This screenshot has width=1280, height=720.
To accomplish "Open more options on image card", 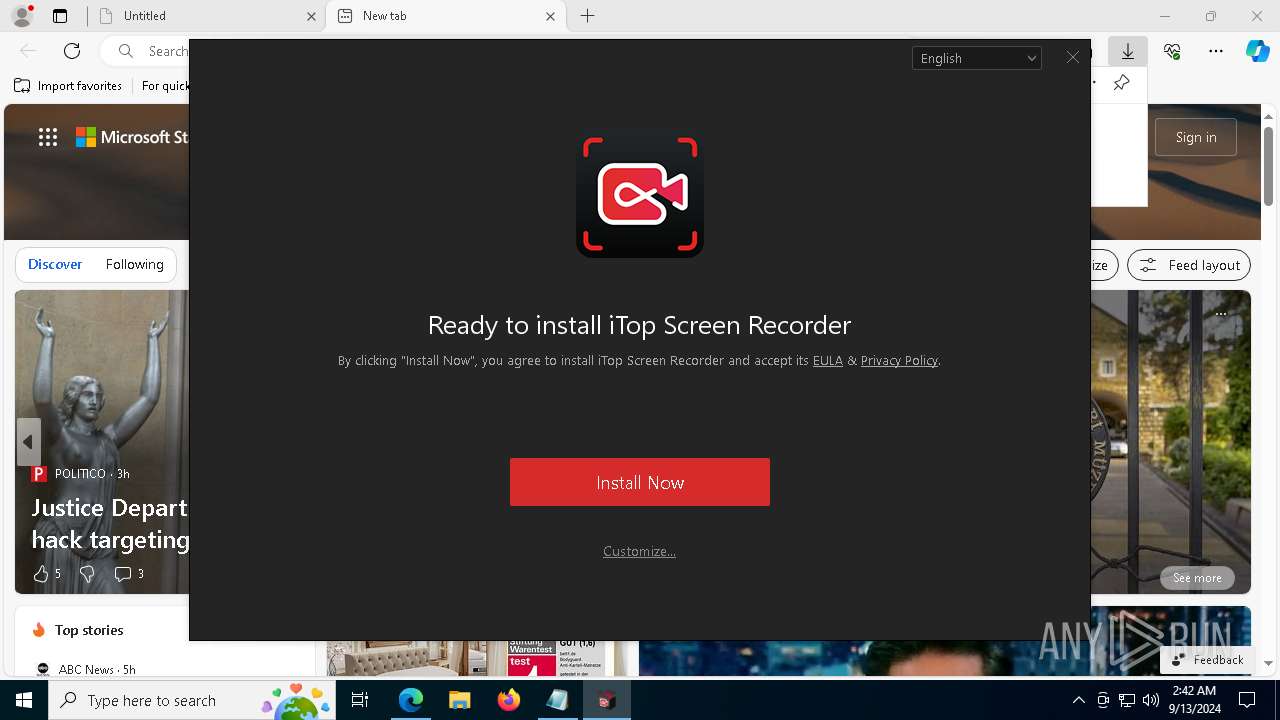I will [x=1221, y=312].
